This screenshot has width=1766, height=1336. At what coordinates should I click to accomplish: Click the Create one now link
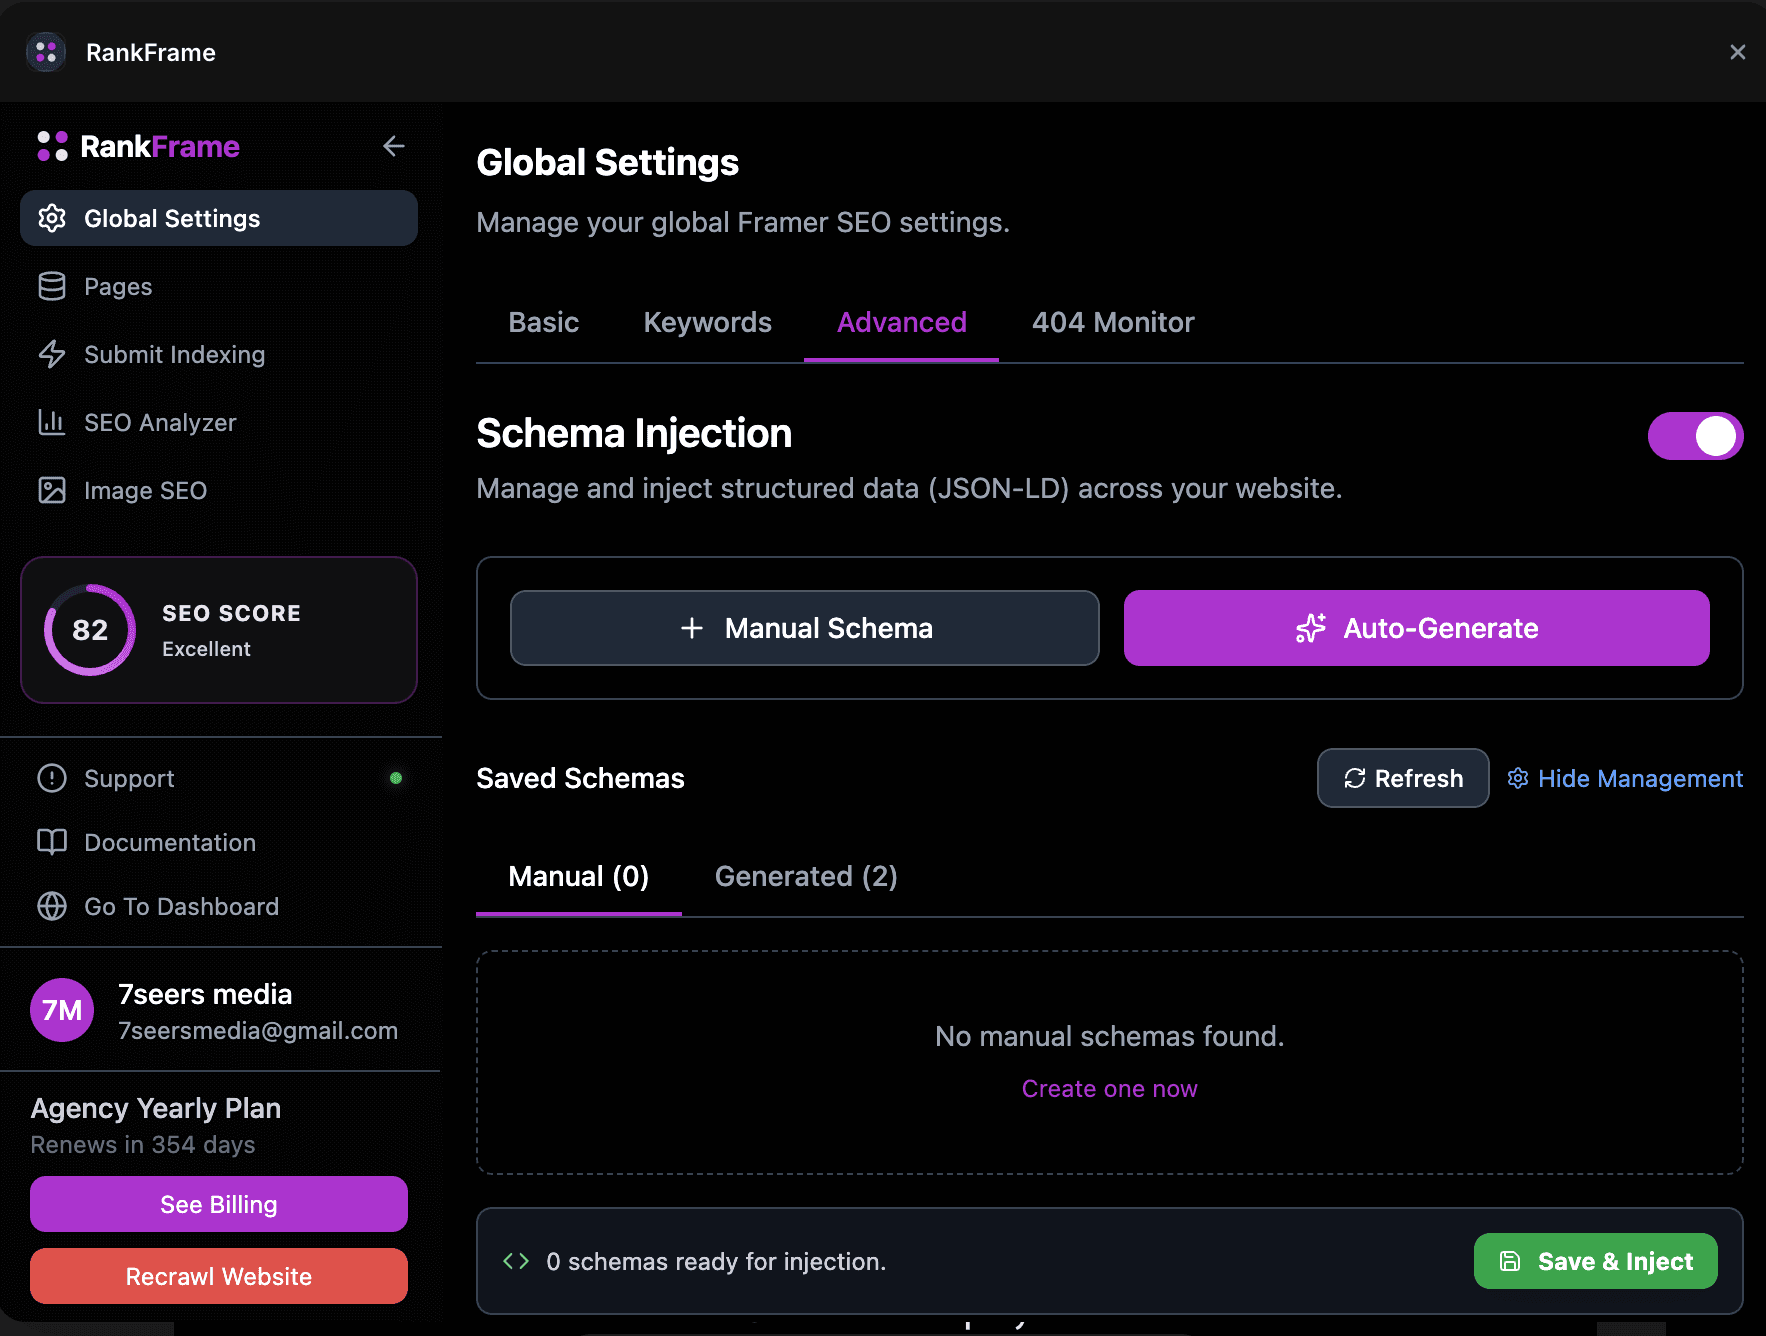tap(1110, 1088)
